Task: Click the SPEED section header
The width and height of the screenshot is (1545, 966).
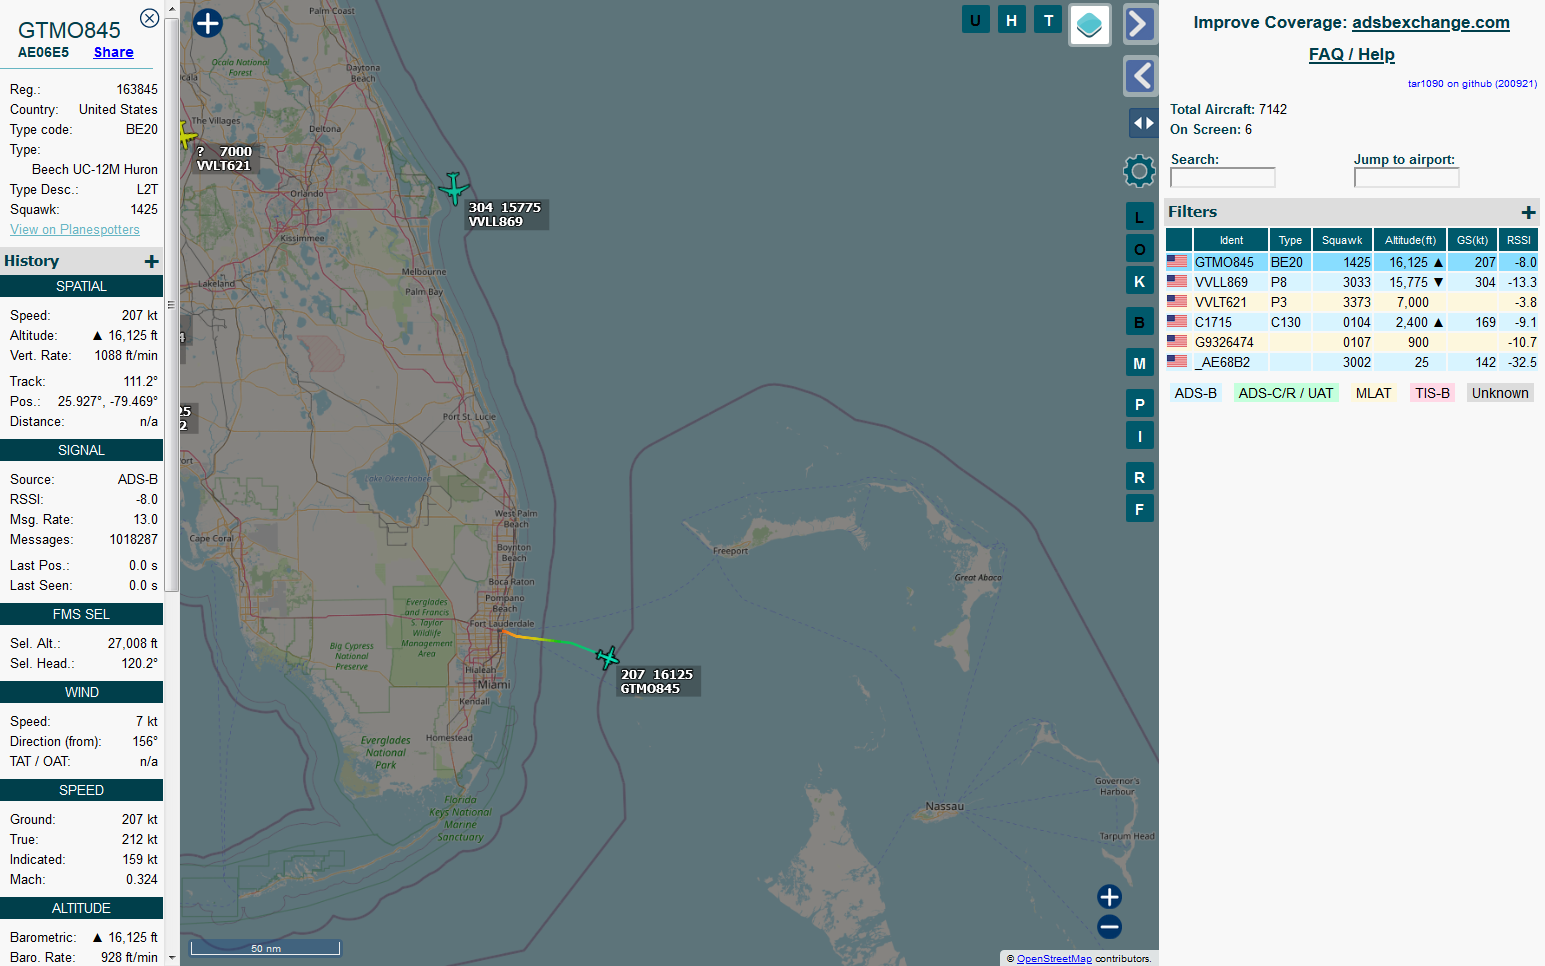Action: coord(81,790)
